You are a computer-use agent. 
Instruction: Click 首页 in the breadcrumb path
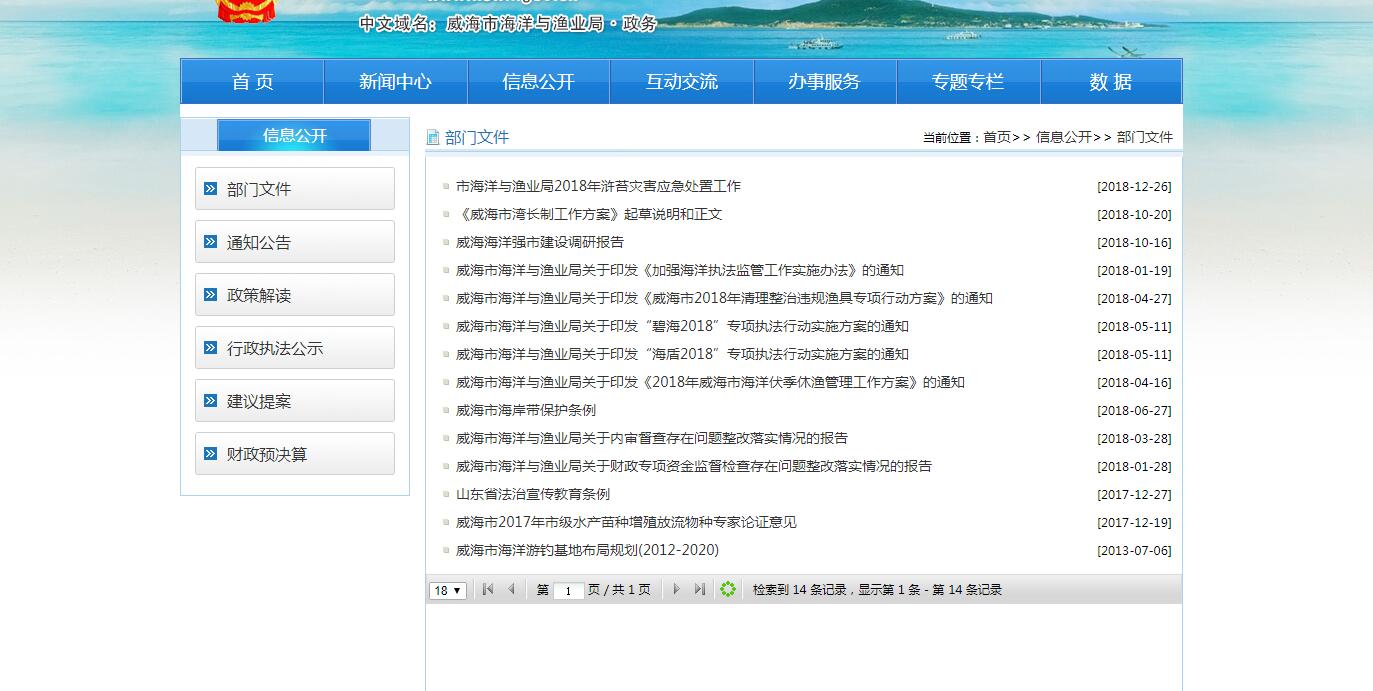pos(996,138)
